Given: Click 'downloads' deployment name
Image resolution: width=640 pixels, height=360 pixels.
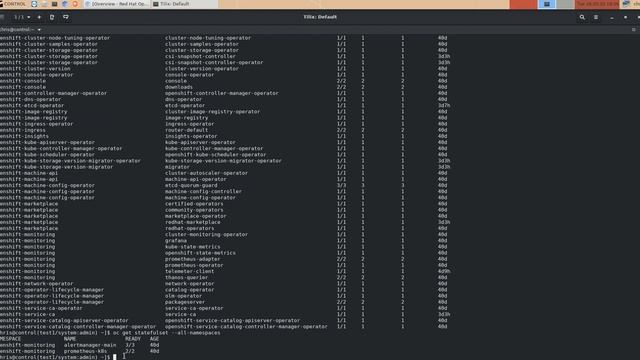Looking at the screenshot, I should pos(179,87).
